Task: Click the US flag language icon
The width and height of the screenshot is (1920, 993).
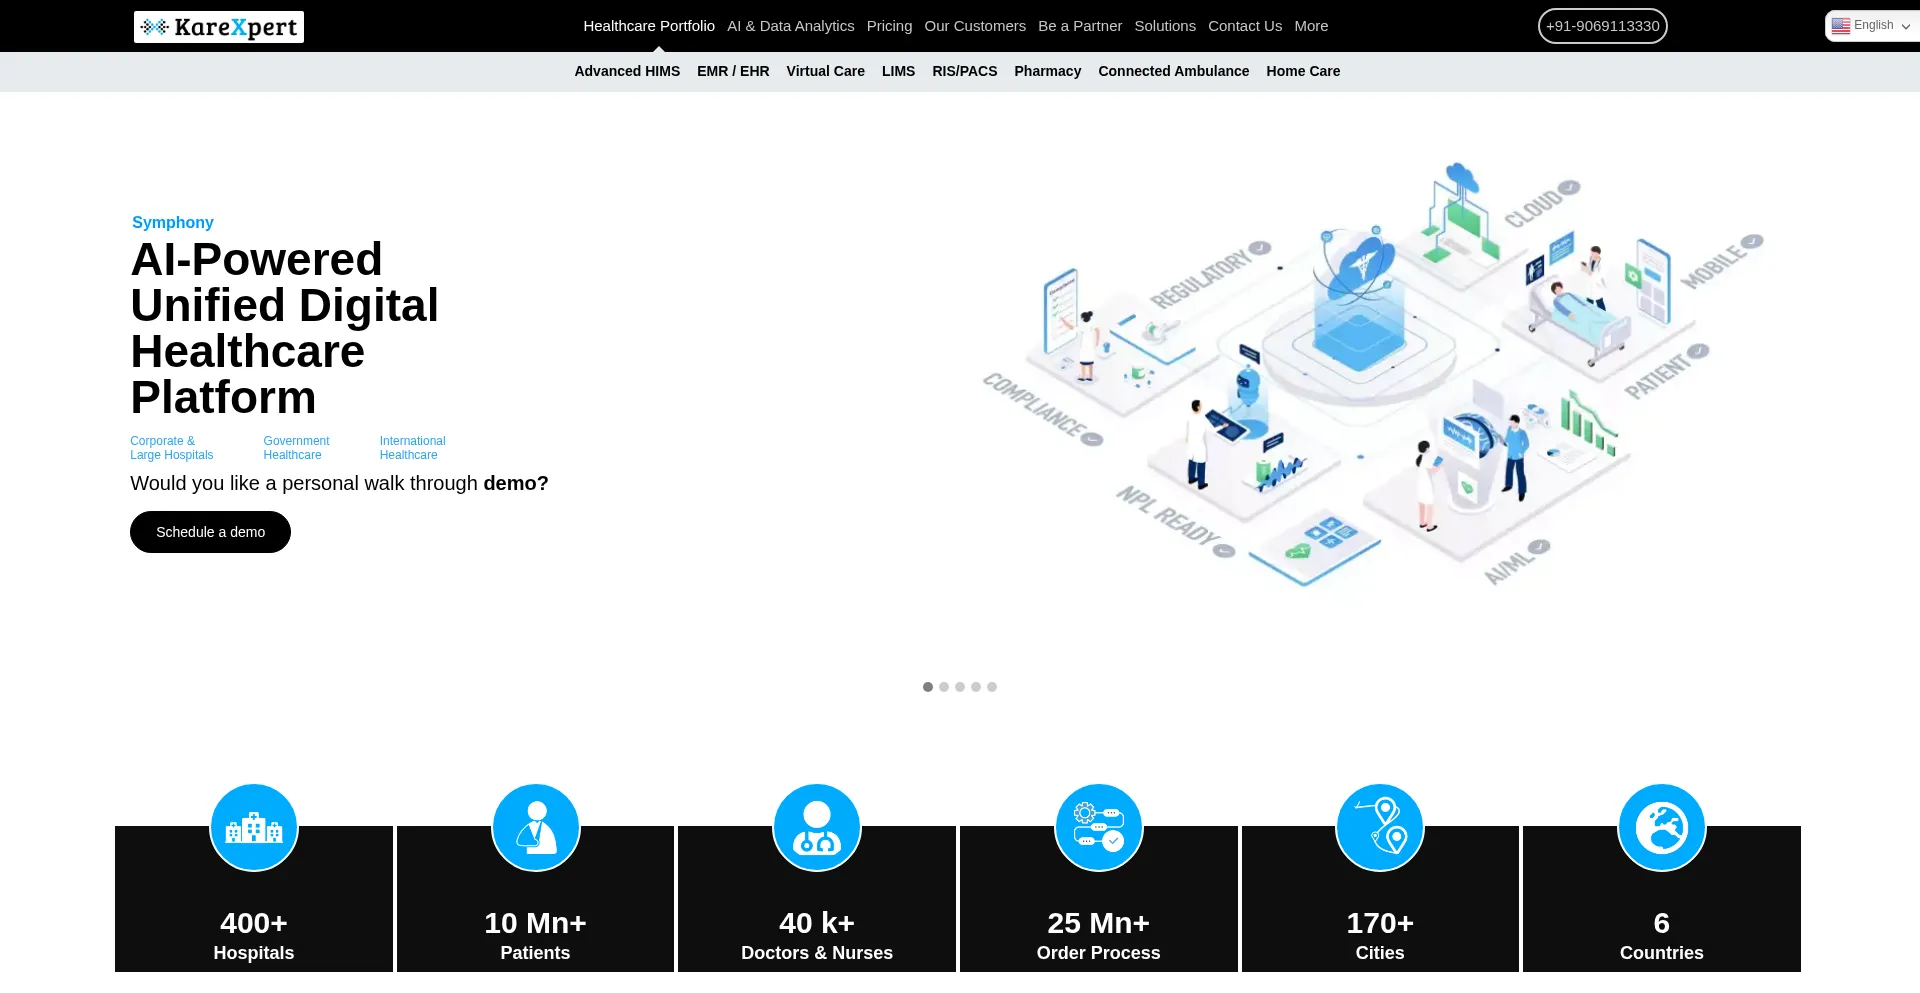Action: (1840, 26)
